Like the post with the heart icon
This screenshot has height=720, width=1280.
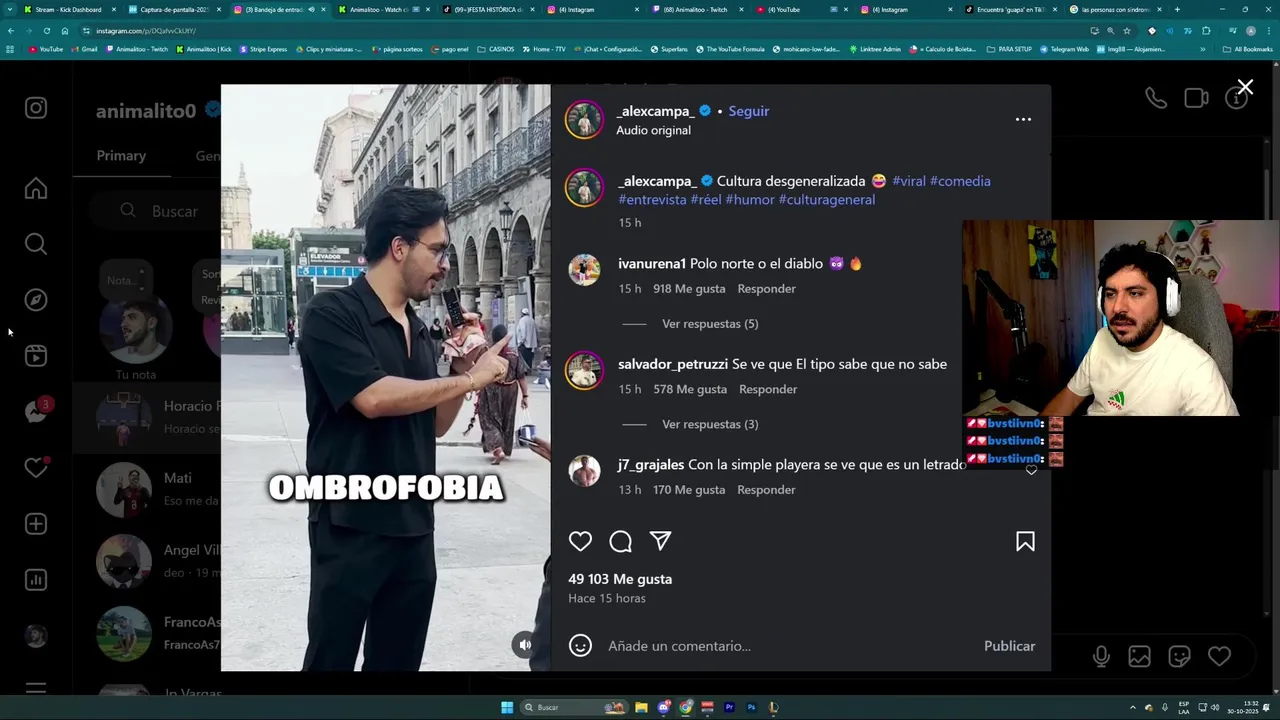click(x=580, y=541)
